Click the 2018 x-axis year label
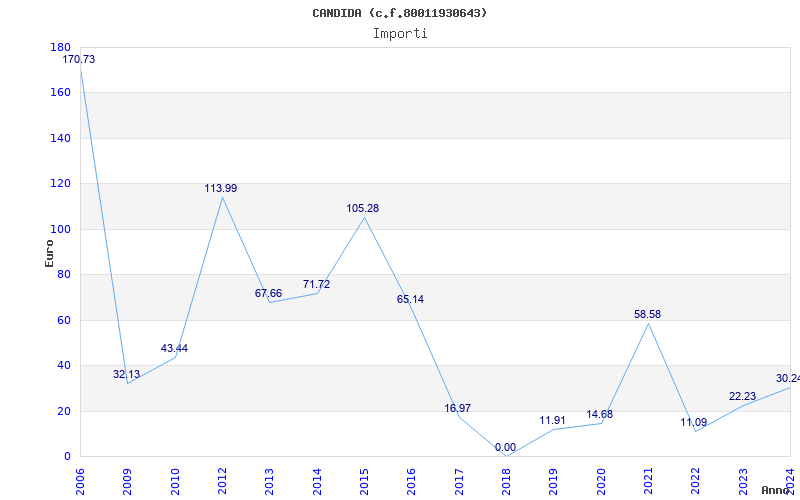This screenshot has height=500, width=800. click(x=506, y=482)
